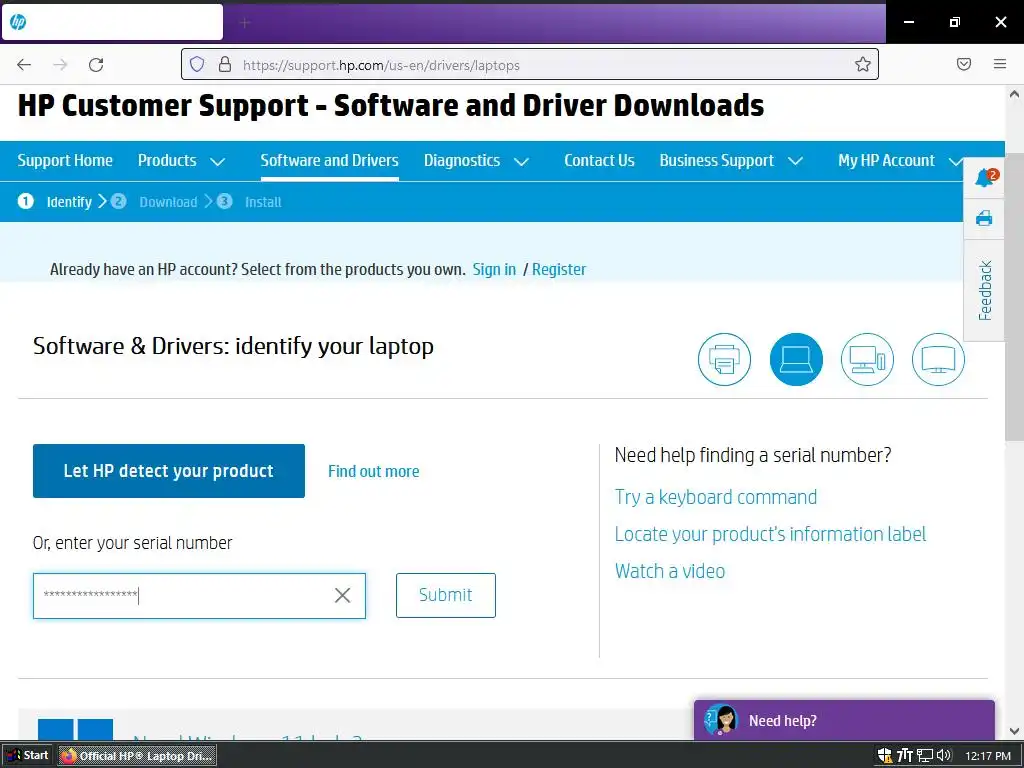Select the Official HP Laptop taskbar item
1024x768 pixels.
pos(138,756)
